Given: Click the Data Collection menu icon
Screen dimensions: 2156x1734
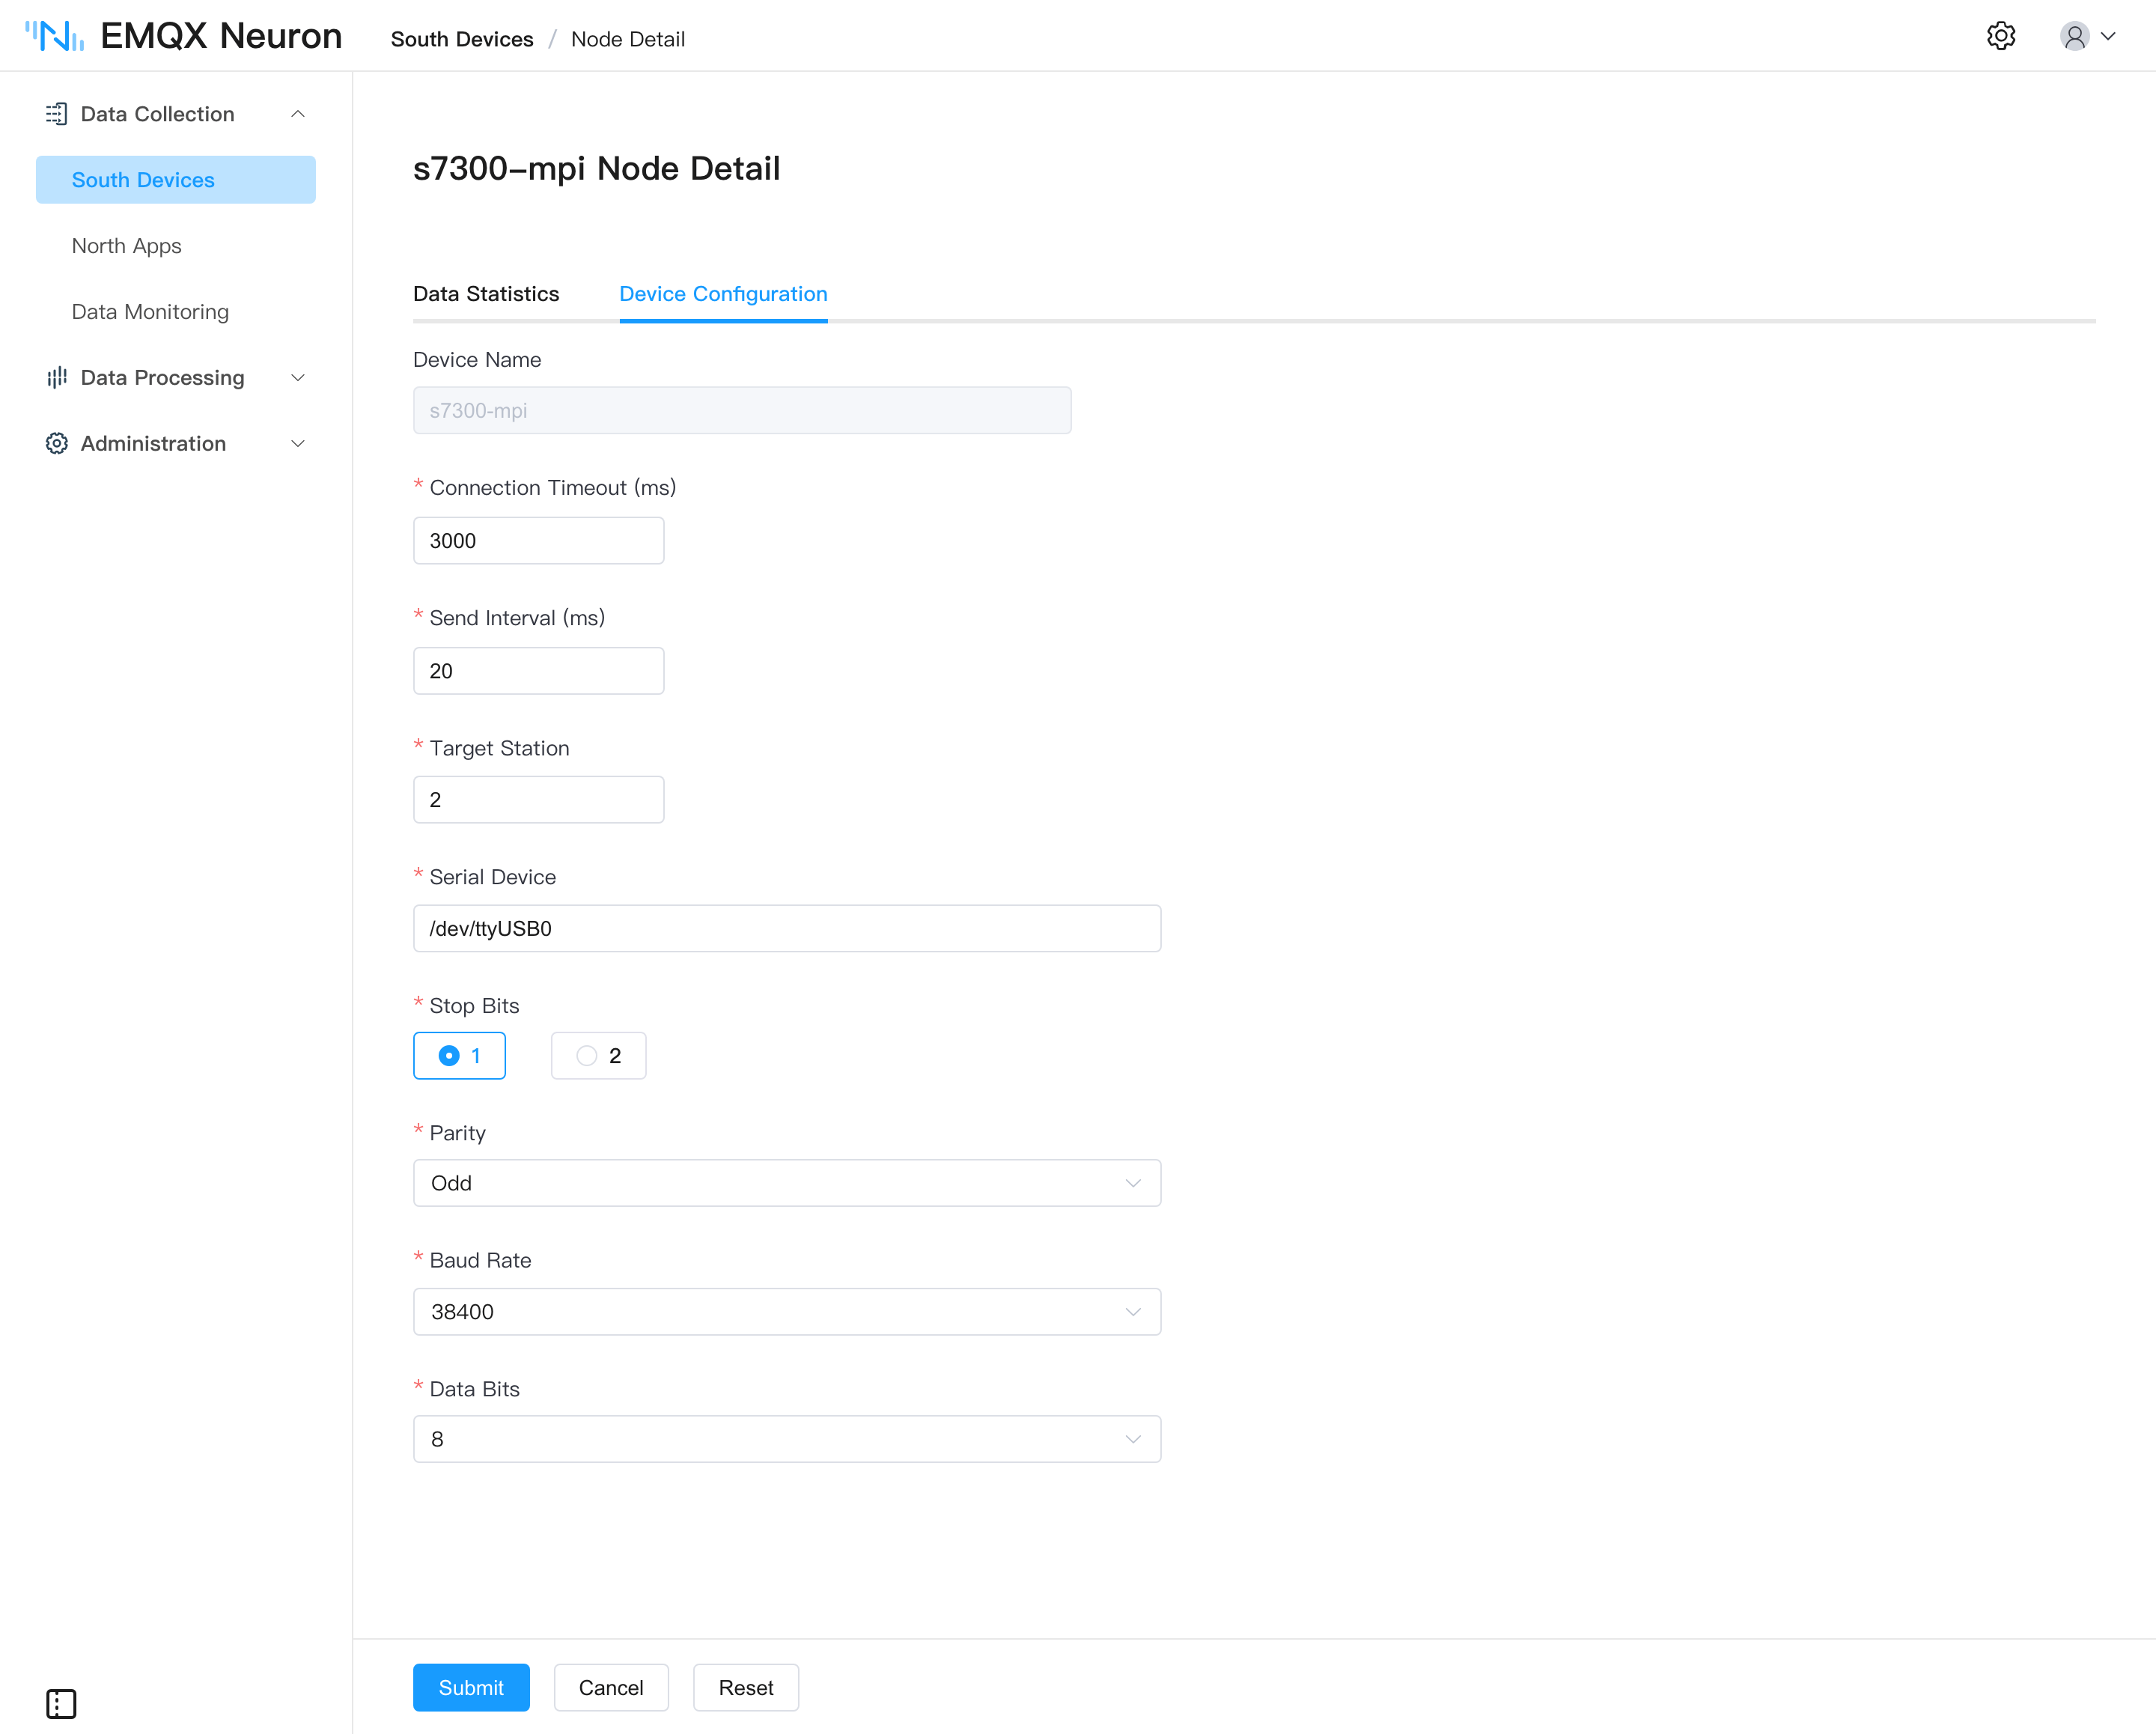Looking at the screenshot, I should click(x=57, y=114).
